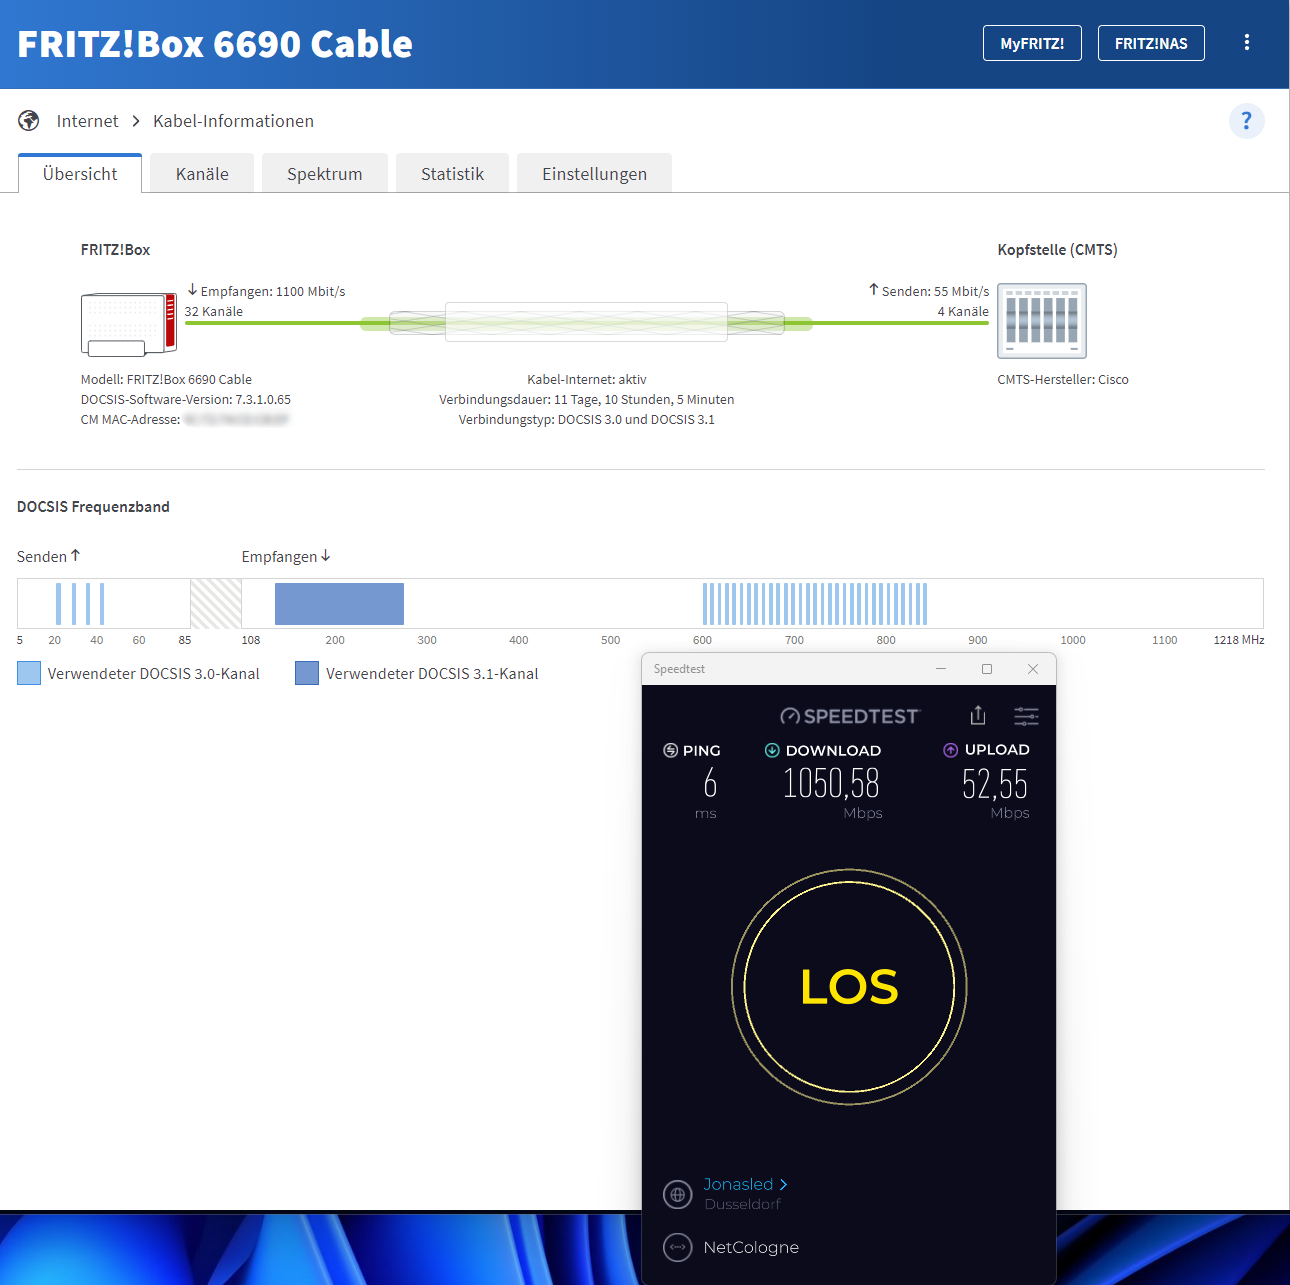Screen dimensions: 1290x1285
Task: Open the three-dot menu in FRITZ!Box header
Action: pyautogui.click(x=1246, y=42)
